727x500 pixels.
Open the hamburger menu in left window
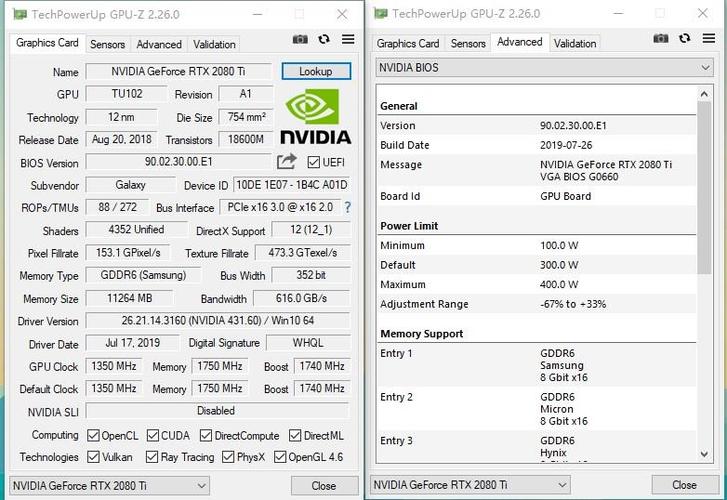coord(348,39)
